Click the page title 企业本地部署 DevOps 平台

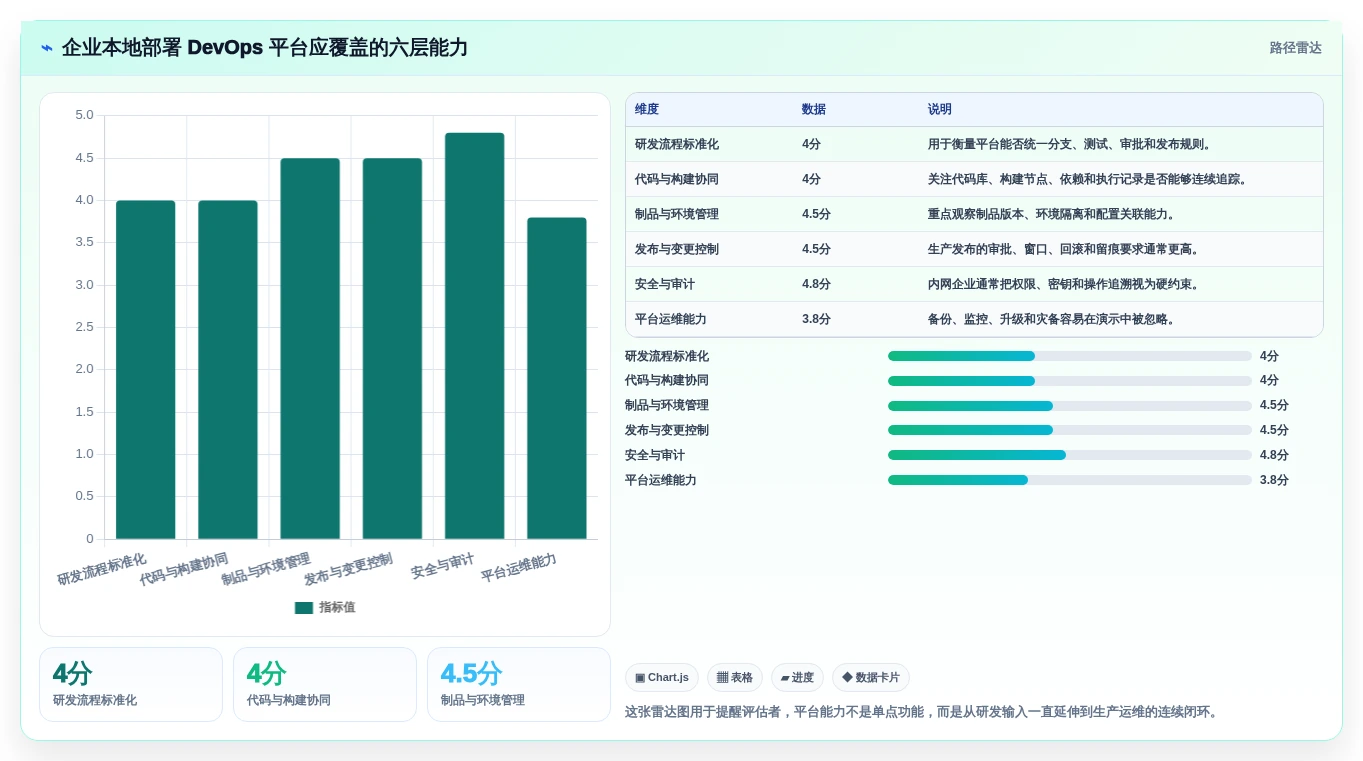tap(264, 48)
